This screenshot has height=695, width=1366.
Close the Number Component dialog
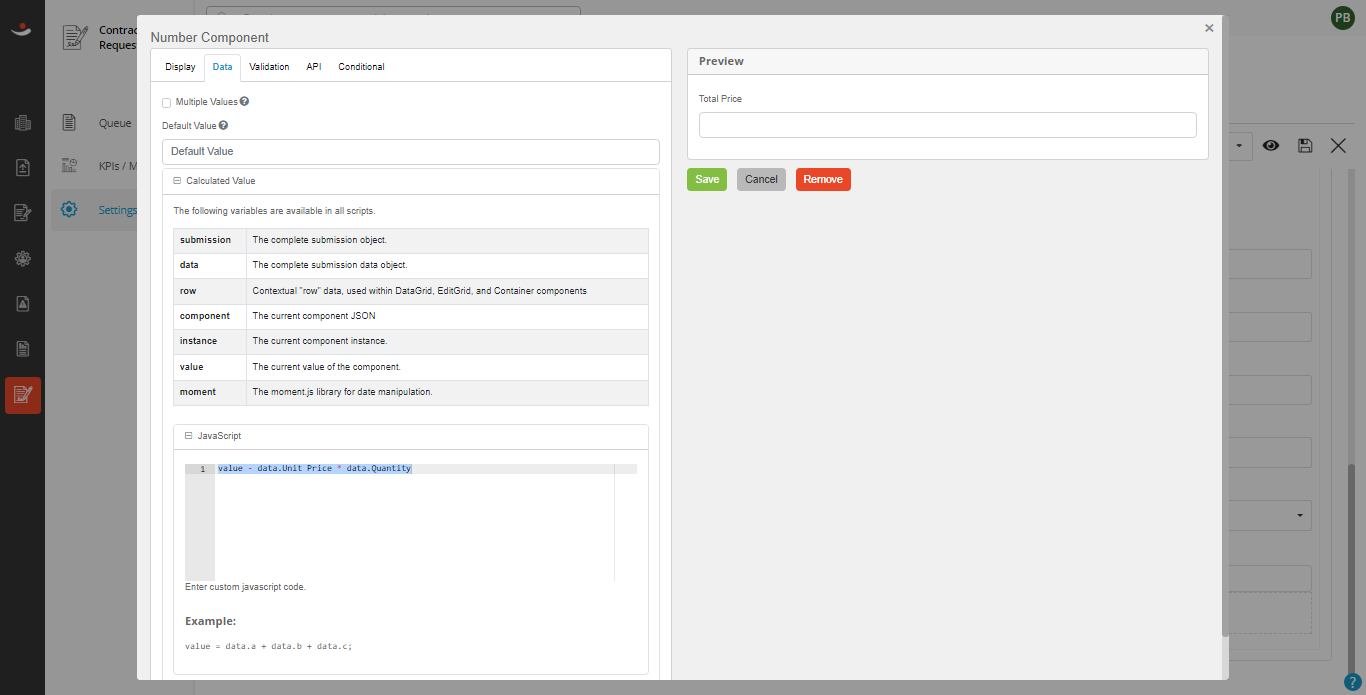[x=1209, y=28]
